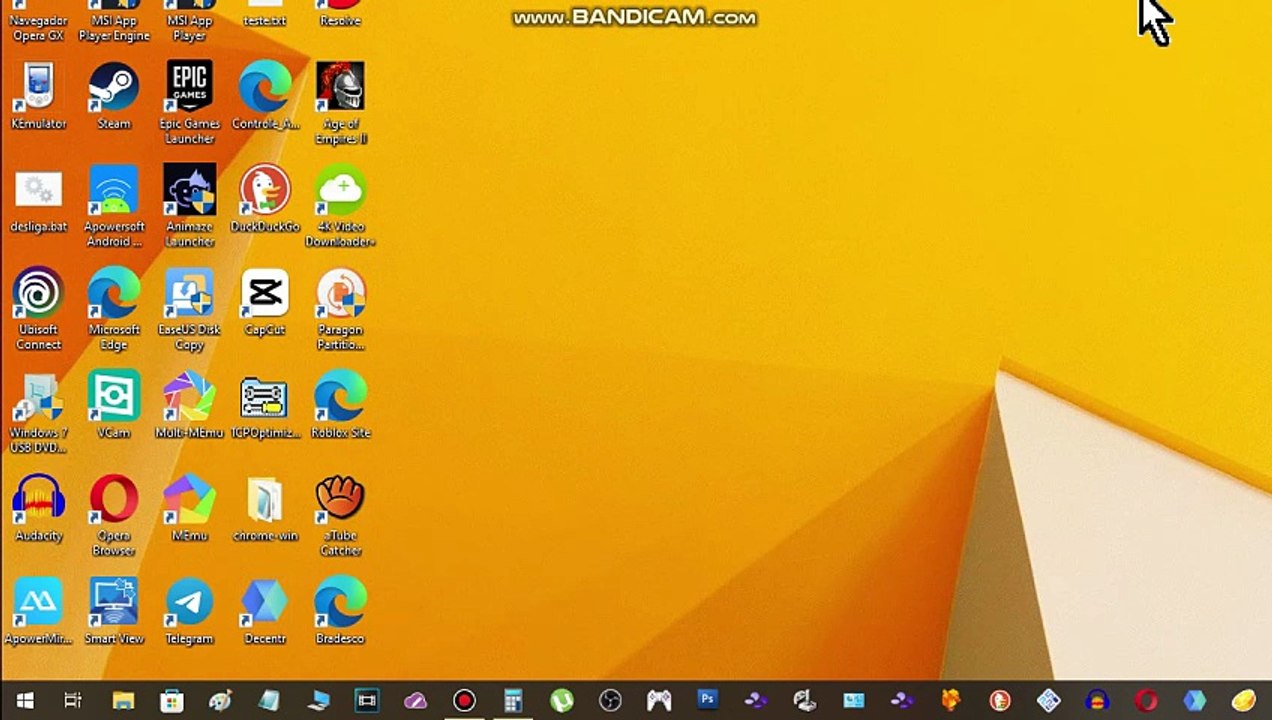
Task: Select the MSI App Player Engine shortcut
Action: (114, 21)
